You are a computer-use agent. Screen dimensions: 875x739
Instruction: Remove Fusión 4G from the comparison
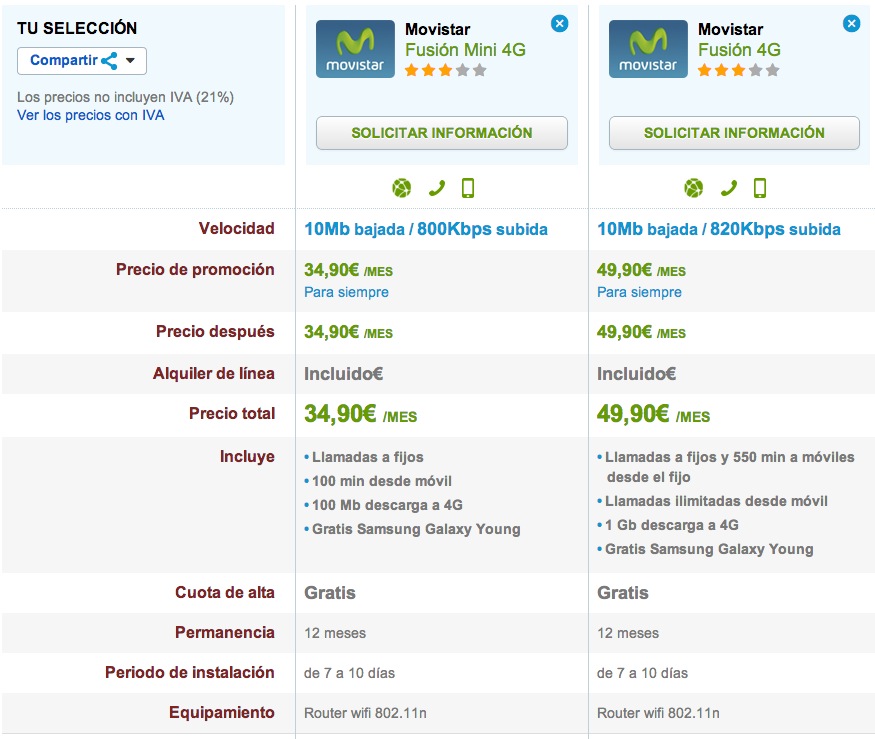point(851,23)
